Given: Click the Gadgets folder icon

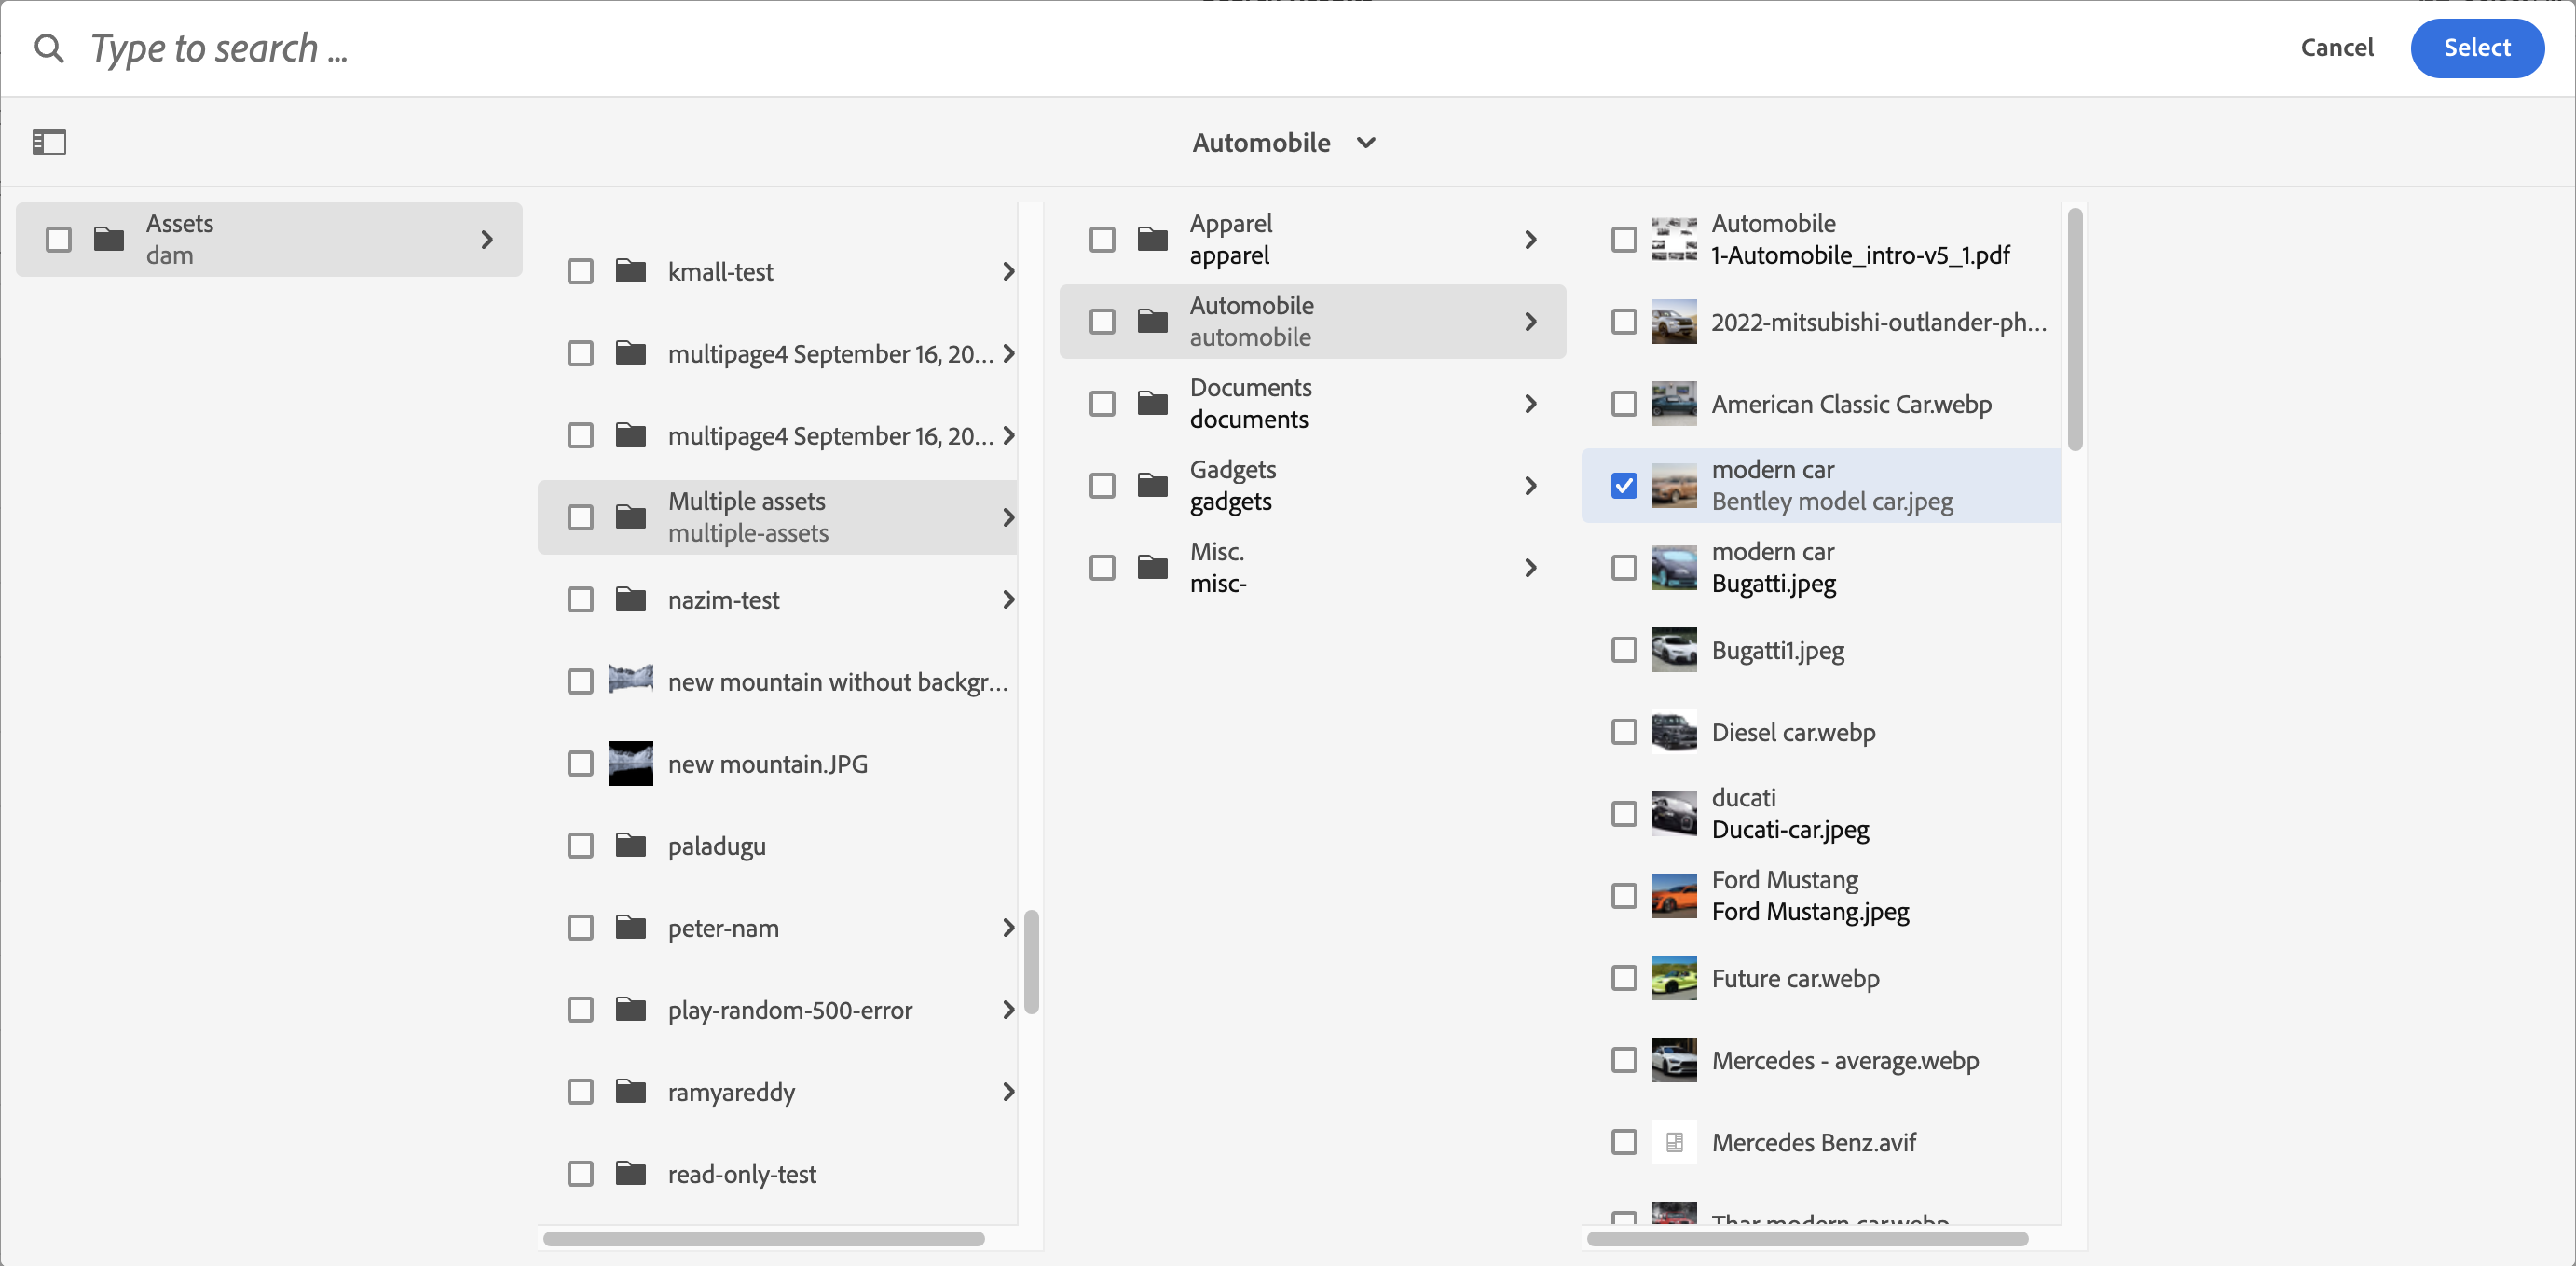Looking at the screenshot, I should (1152, 485).
